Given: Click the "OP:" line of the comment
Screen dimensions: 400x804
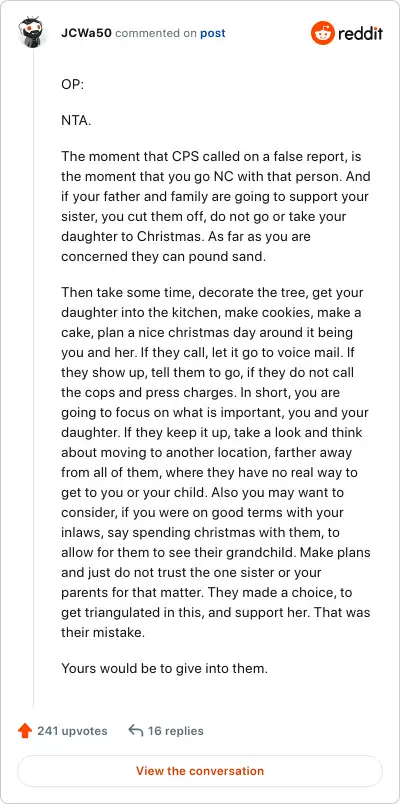Looking at the screenshot, I should coord(72,85).
